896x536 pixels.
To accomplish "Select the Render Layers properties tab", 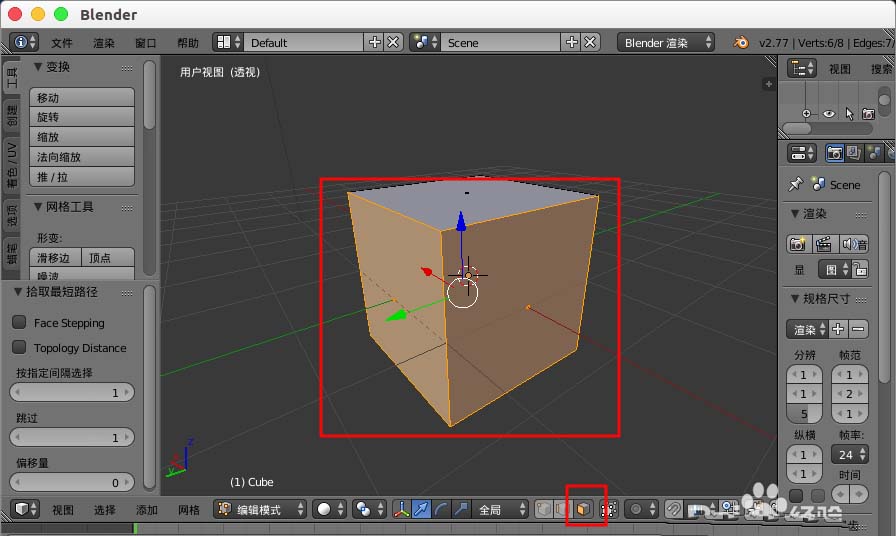I will pyautogui.click(x=854, y=153).
